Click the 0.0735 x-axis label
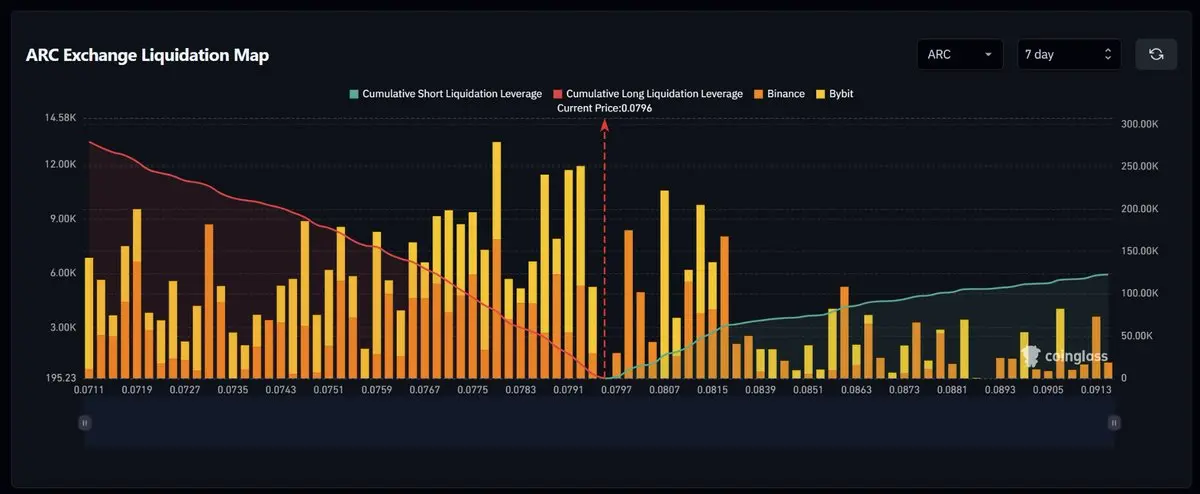Viewport: 1200px width, 494px height. [x=231, y=392]
